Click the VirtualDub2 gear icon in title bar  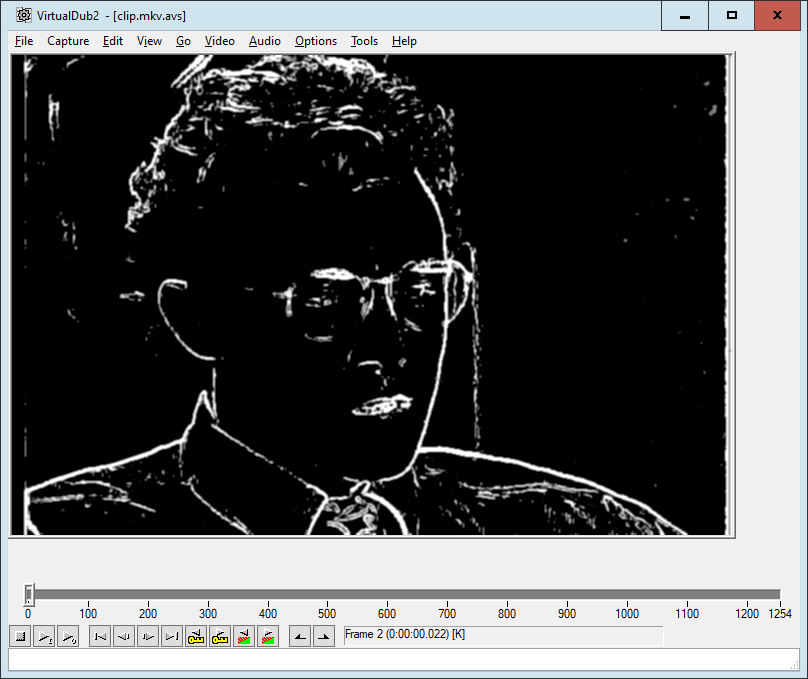(24, 15)
